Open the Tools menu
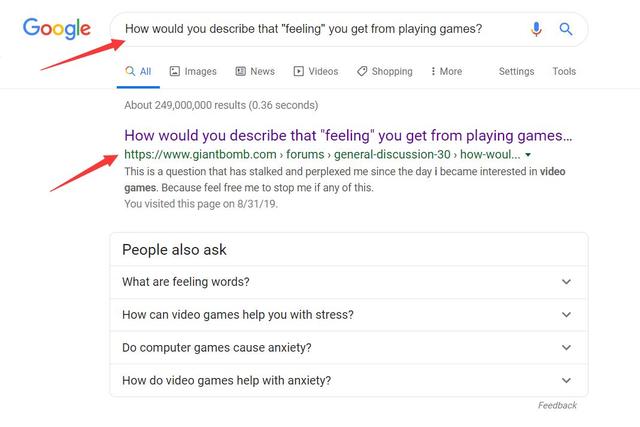This screenshot has width=640, height=427. [564, 71]
